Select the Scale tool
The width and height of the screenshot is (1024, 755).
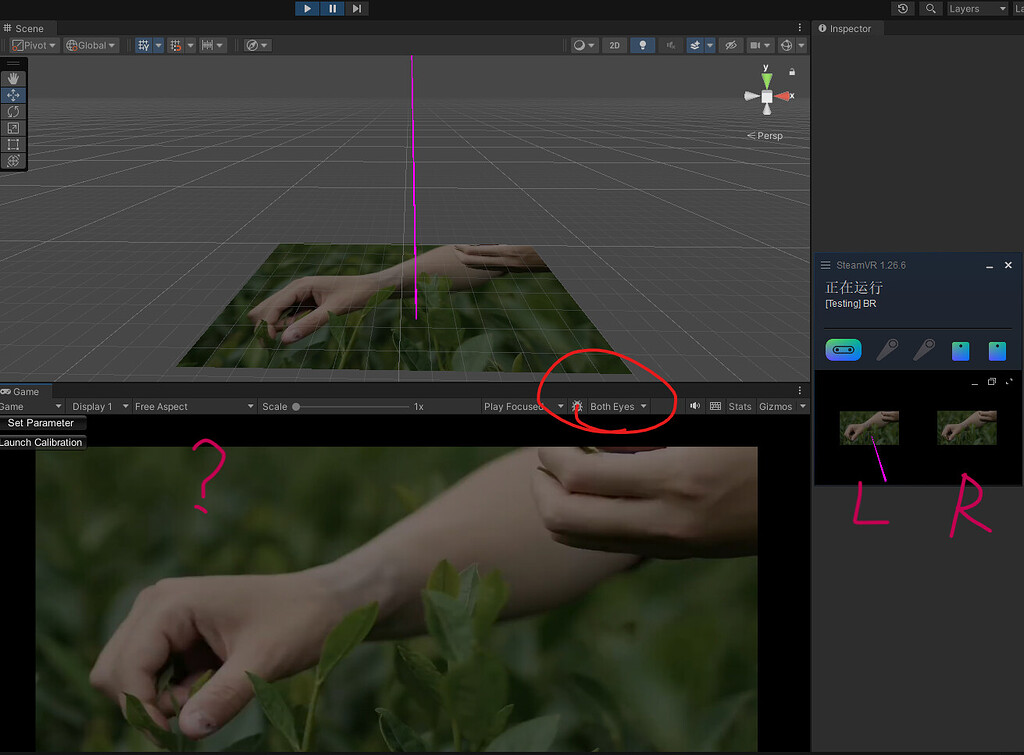13,127
